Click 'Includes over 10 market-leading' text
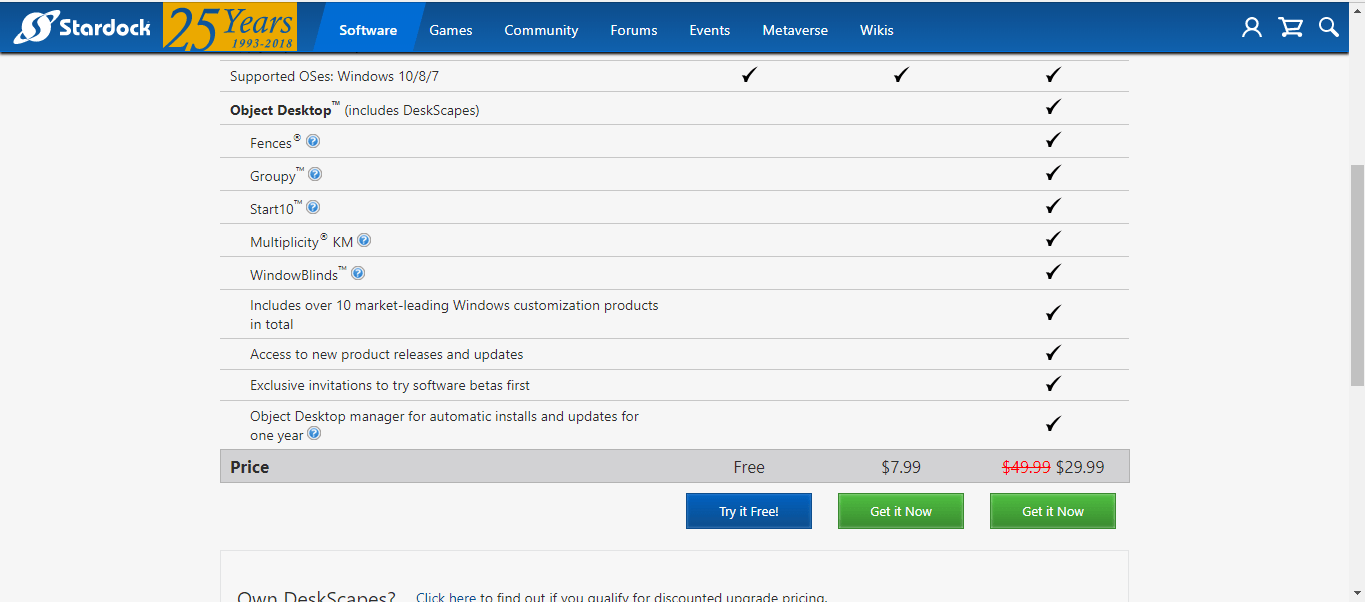 454,314
